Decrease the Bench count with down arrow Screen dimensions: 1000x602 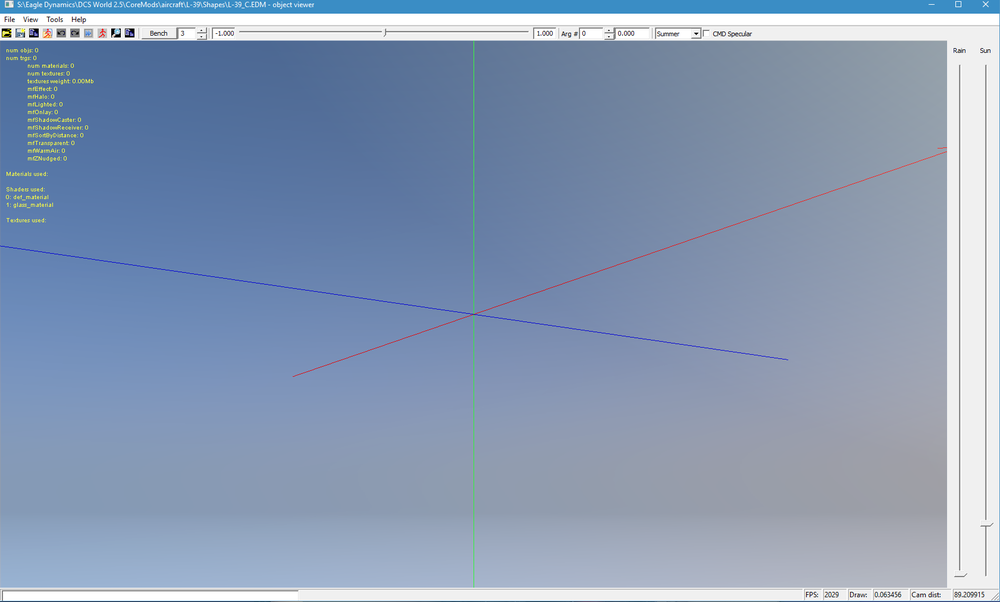tap(202, 36)
